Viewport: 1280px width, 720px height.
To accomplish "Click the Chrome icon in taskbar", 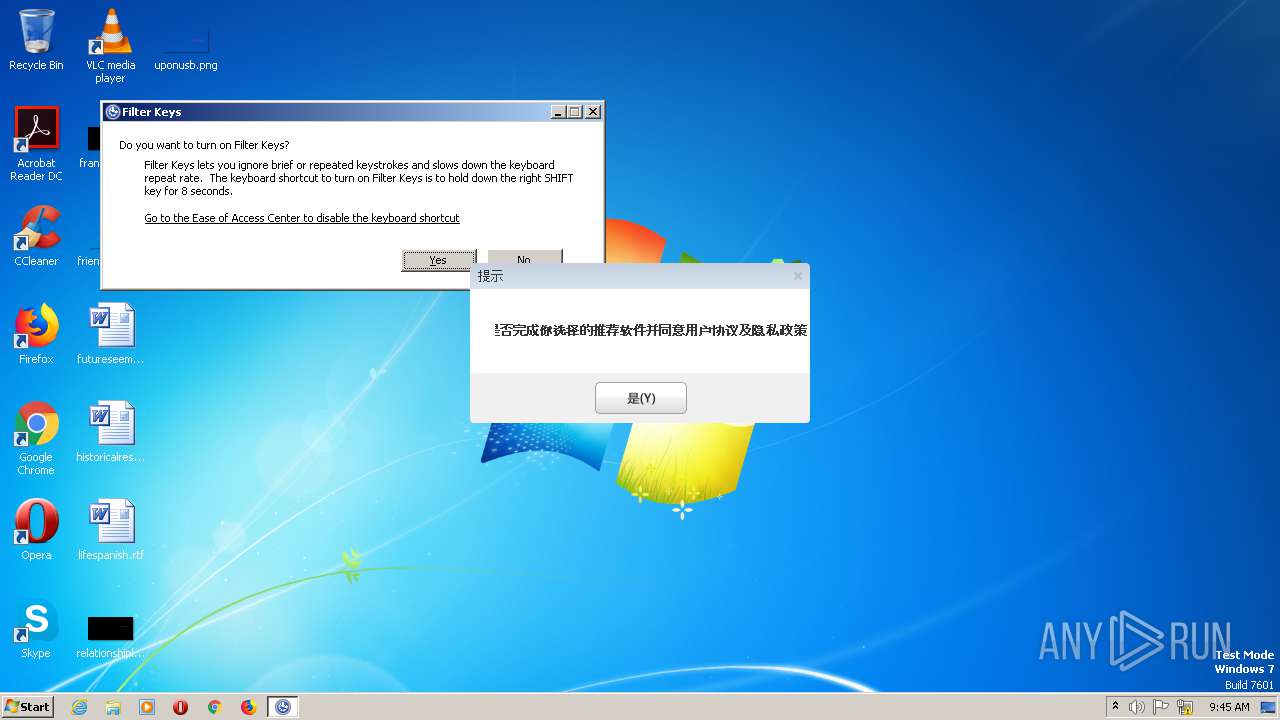I will [x=214, y=707].
